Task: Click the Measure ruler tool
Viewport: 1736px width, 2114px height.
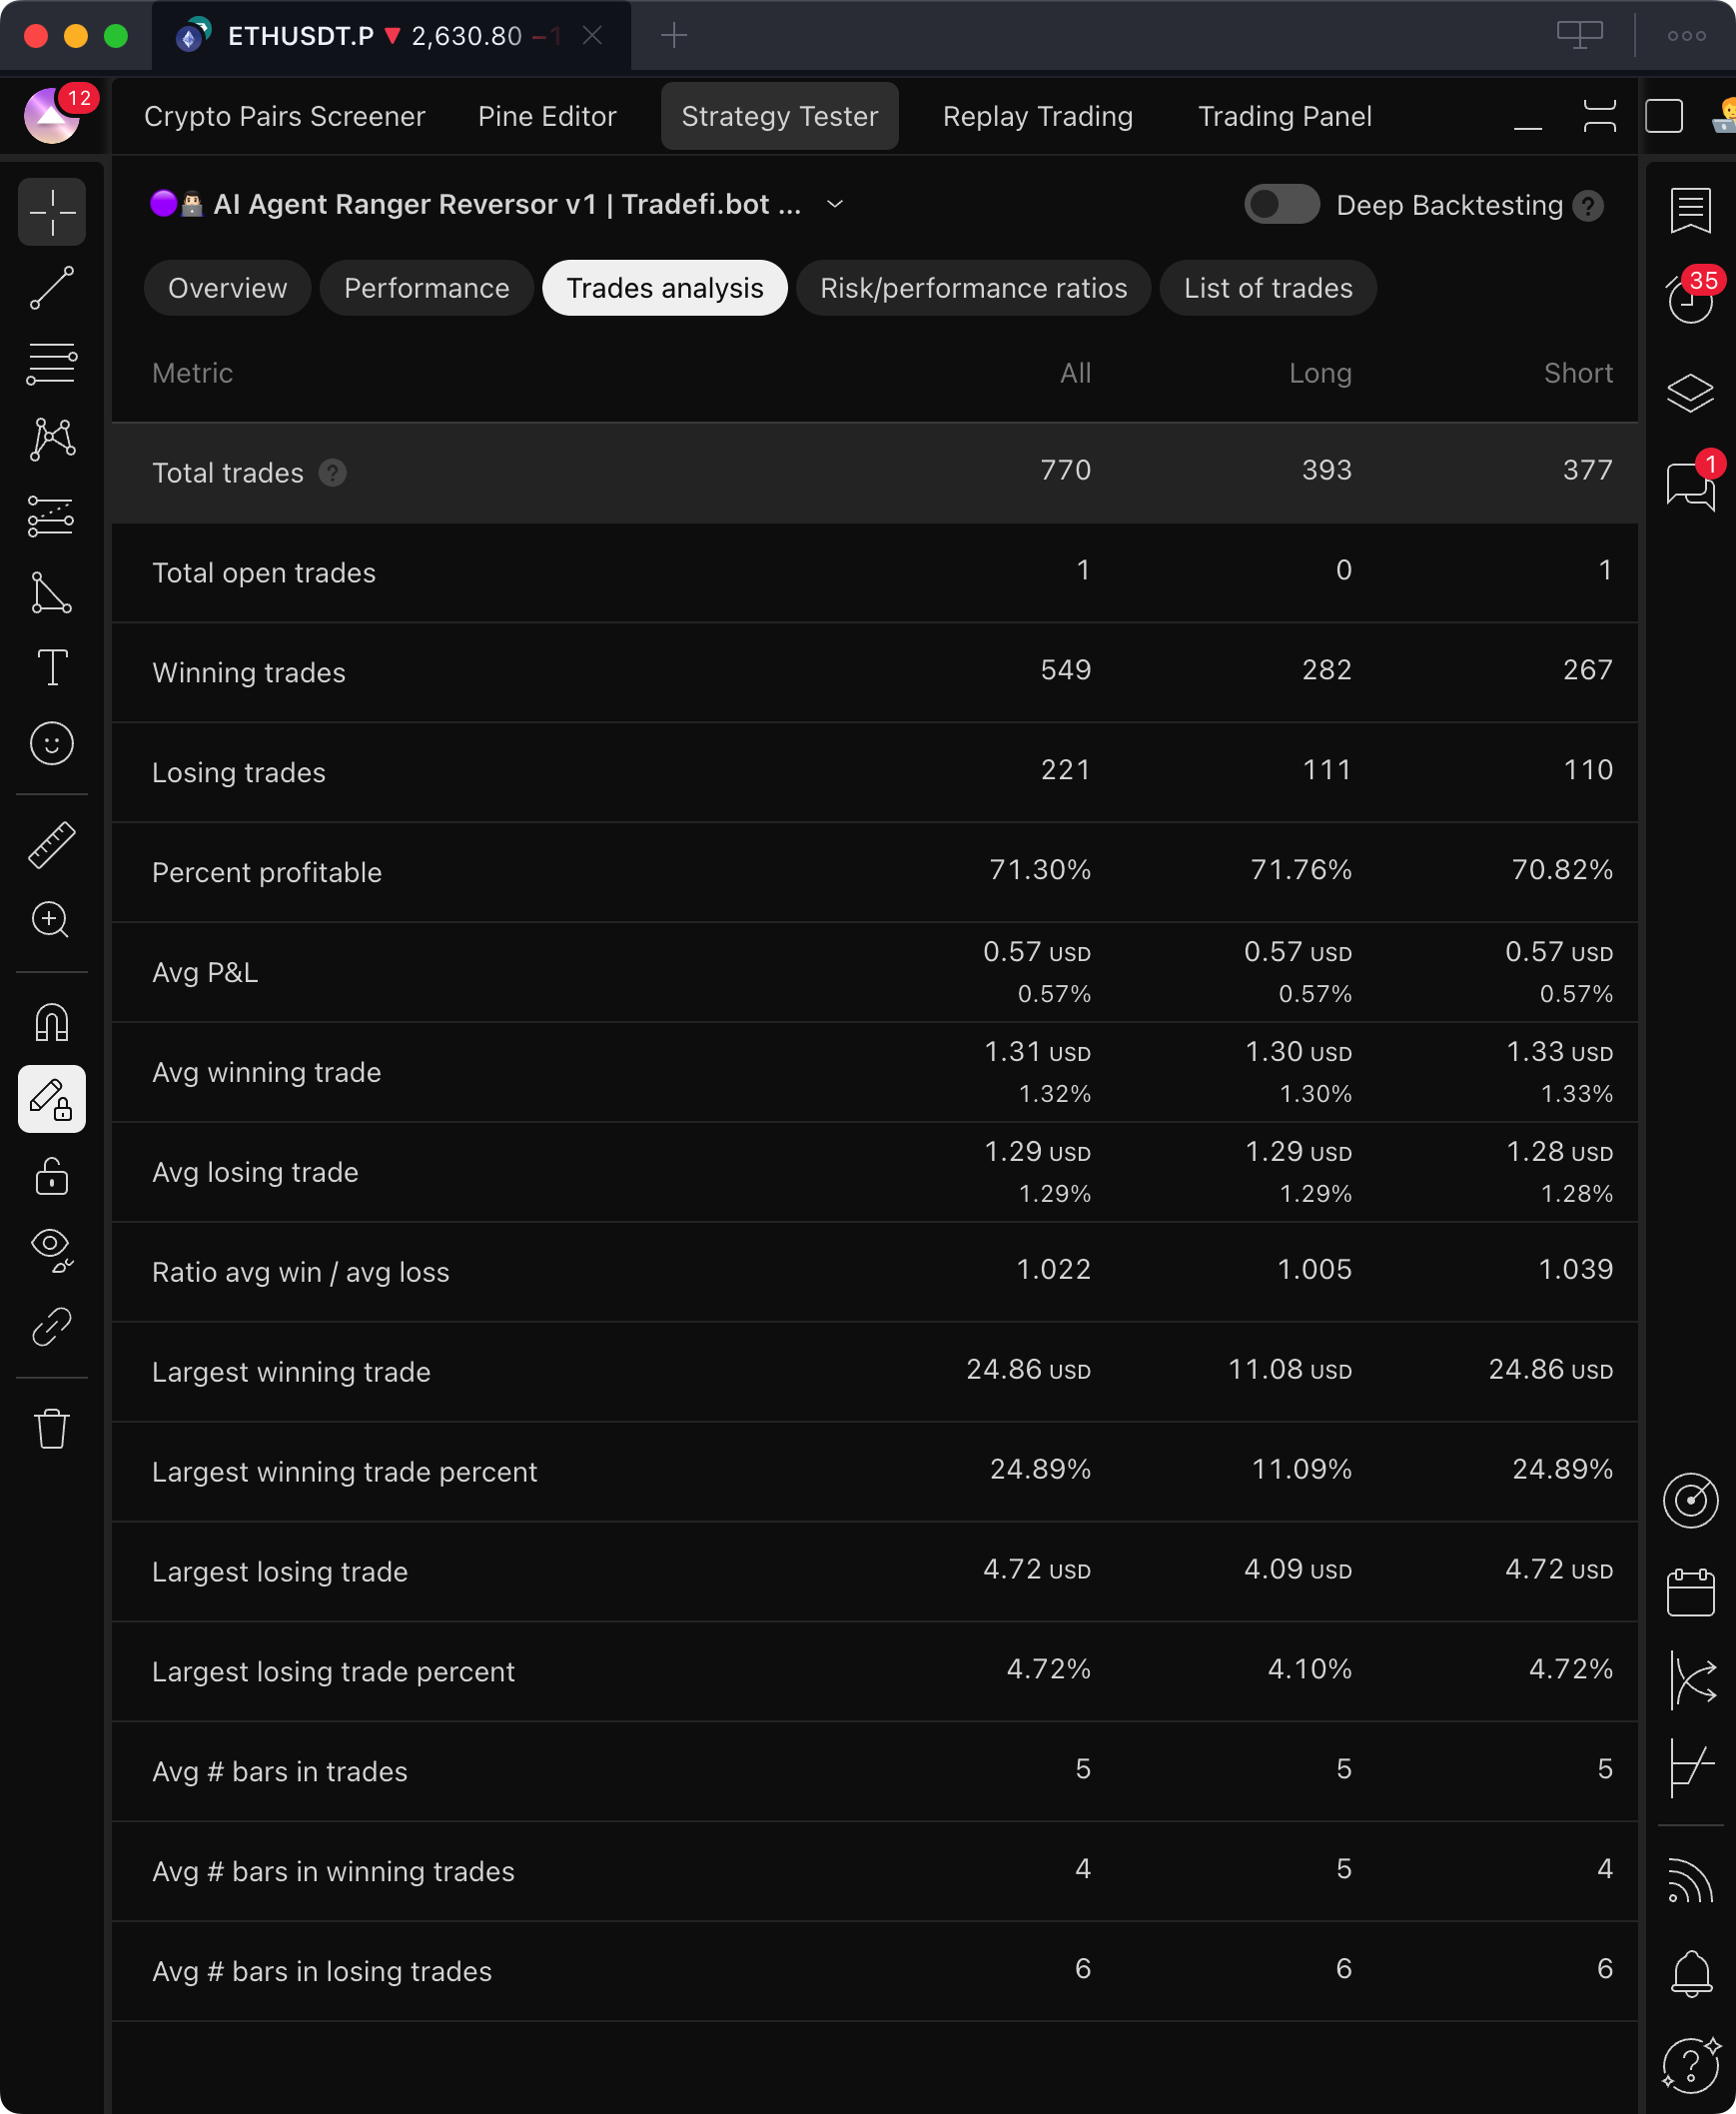Action: (51, 845)
